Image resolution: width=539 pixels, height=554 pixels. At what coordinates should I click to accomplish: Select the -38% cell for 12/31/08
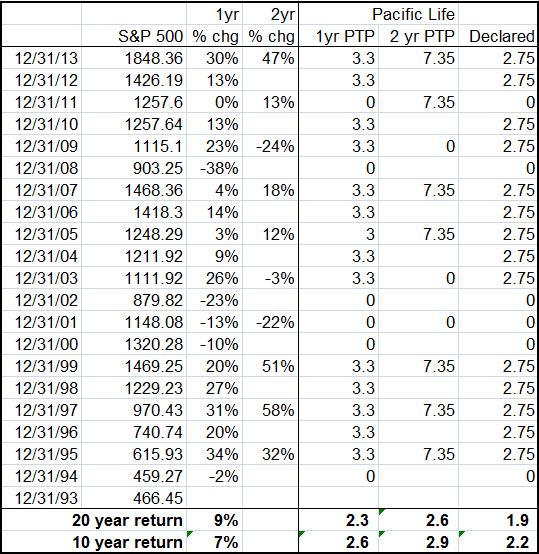click(x=215, y=168)
